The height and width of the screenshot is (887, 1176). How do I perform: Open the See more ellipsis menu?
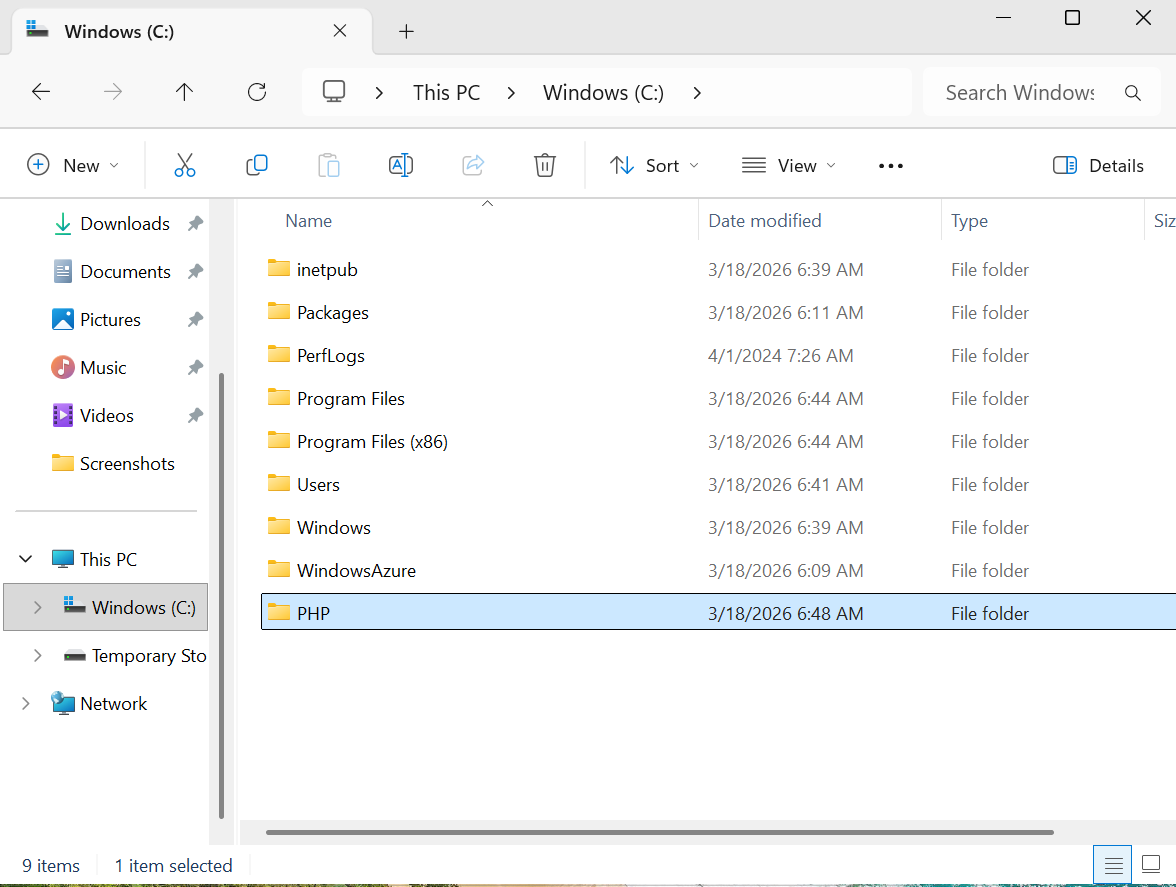(891, 166)
